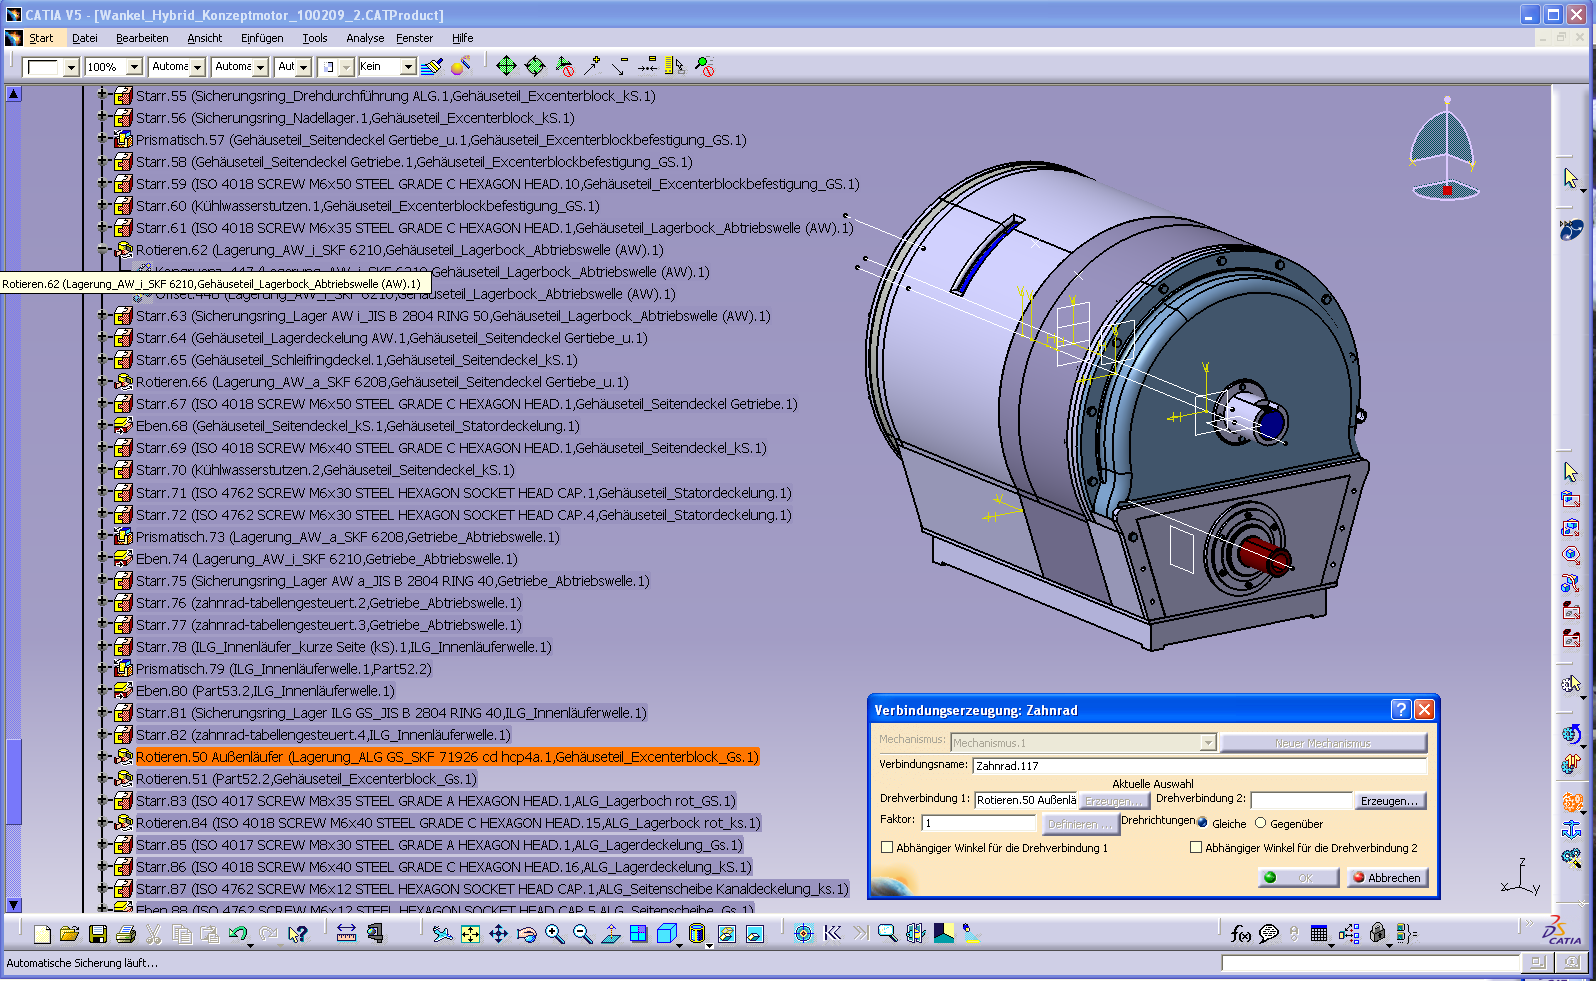Select the Prismatisch.79 tree item
This screenshot has height=981, width=1596.
click(x=283, y=669)
